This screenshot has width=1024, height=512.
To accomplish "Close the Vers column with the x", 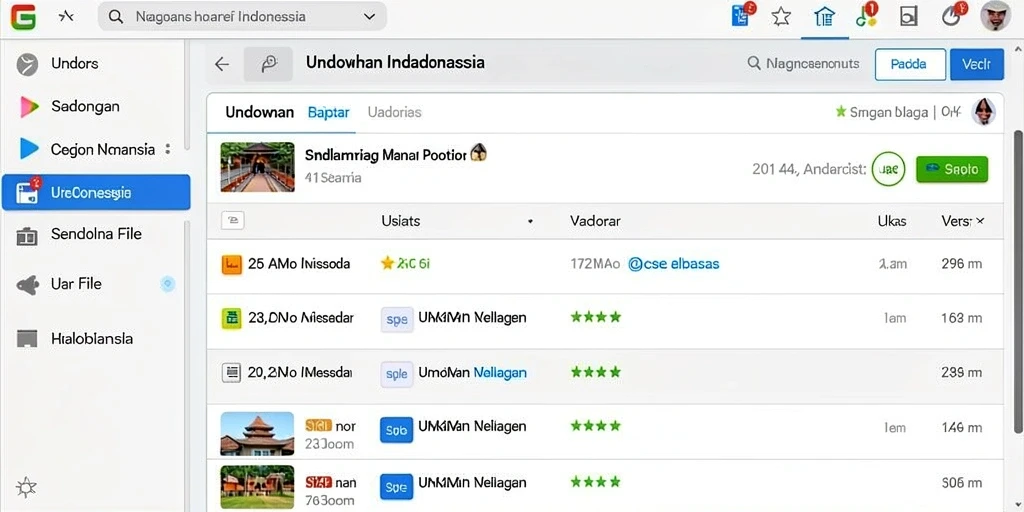I will pos(980,221).
